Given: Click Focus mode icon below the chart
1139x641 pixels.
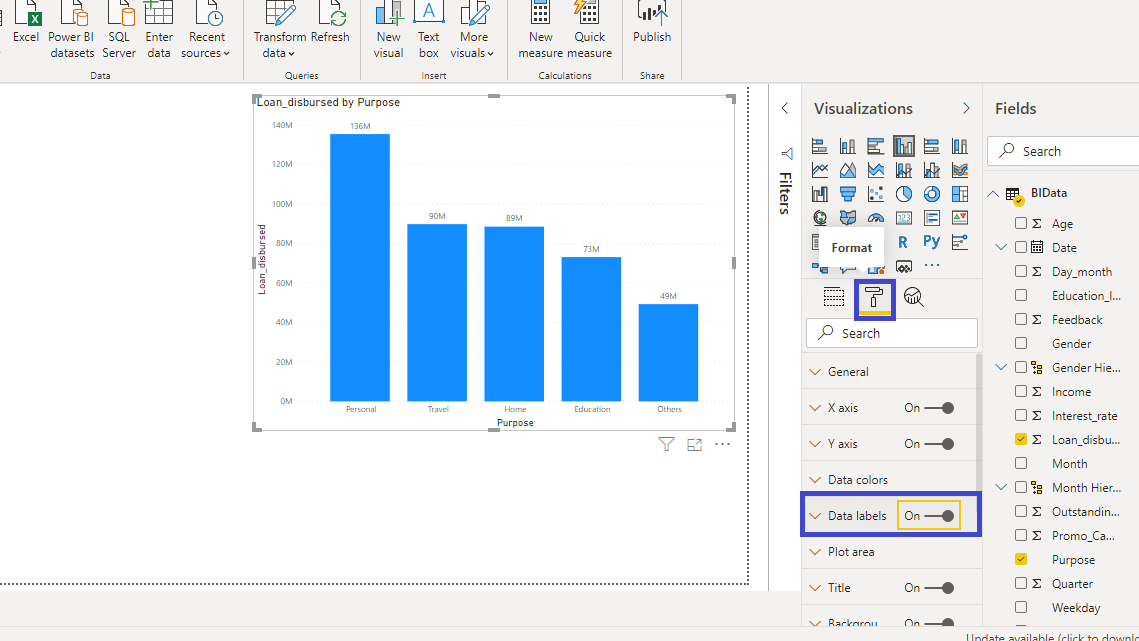Looking at the screenshot, I should (695, 445).
